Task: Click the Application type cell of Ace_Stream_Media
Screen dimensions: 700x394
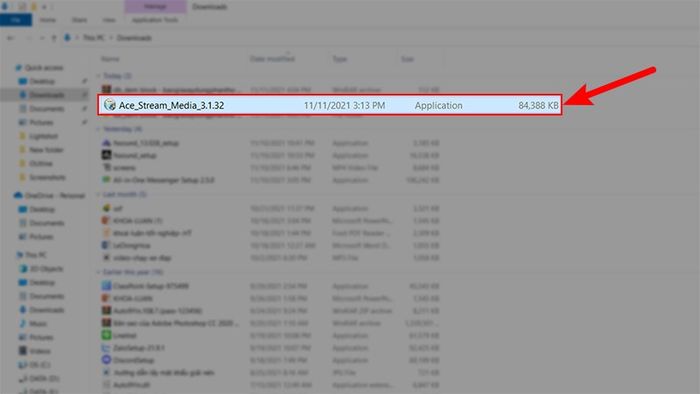Action: pos(438,105)
